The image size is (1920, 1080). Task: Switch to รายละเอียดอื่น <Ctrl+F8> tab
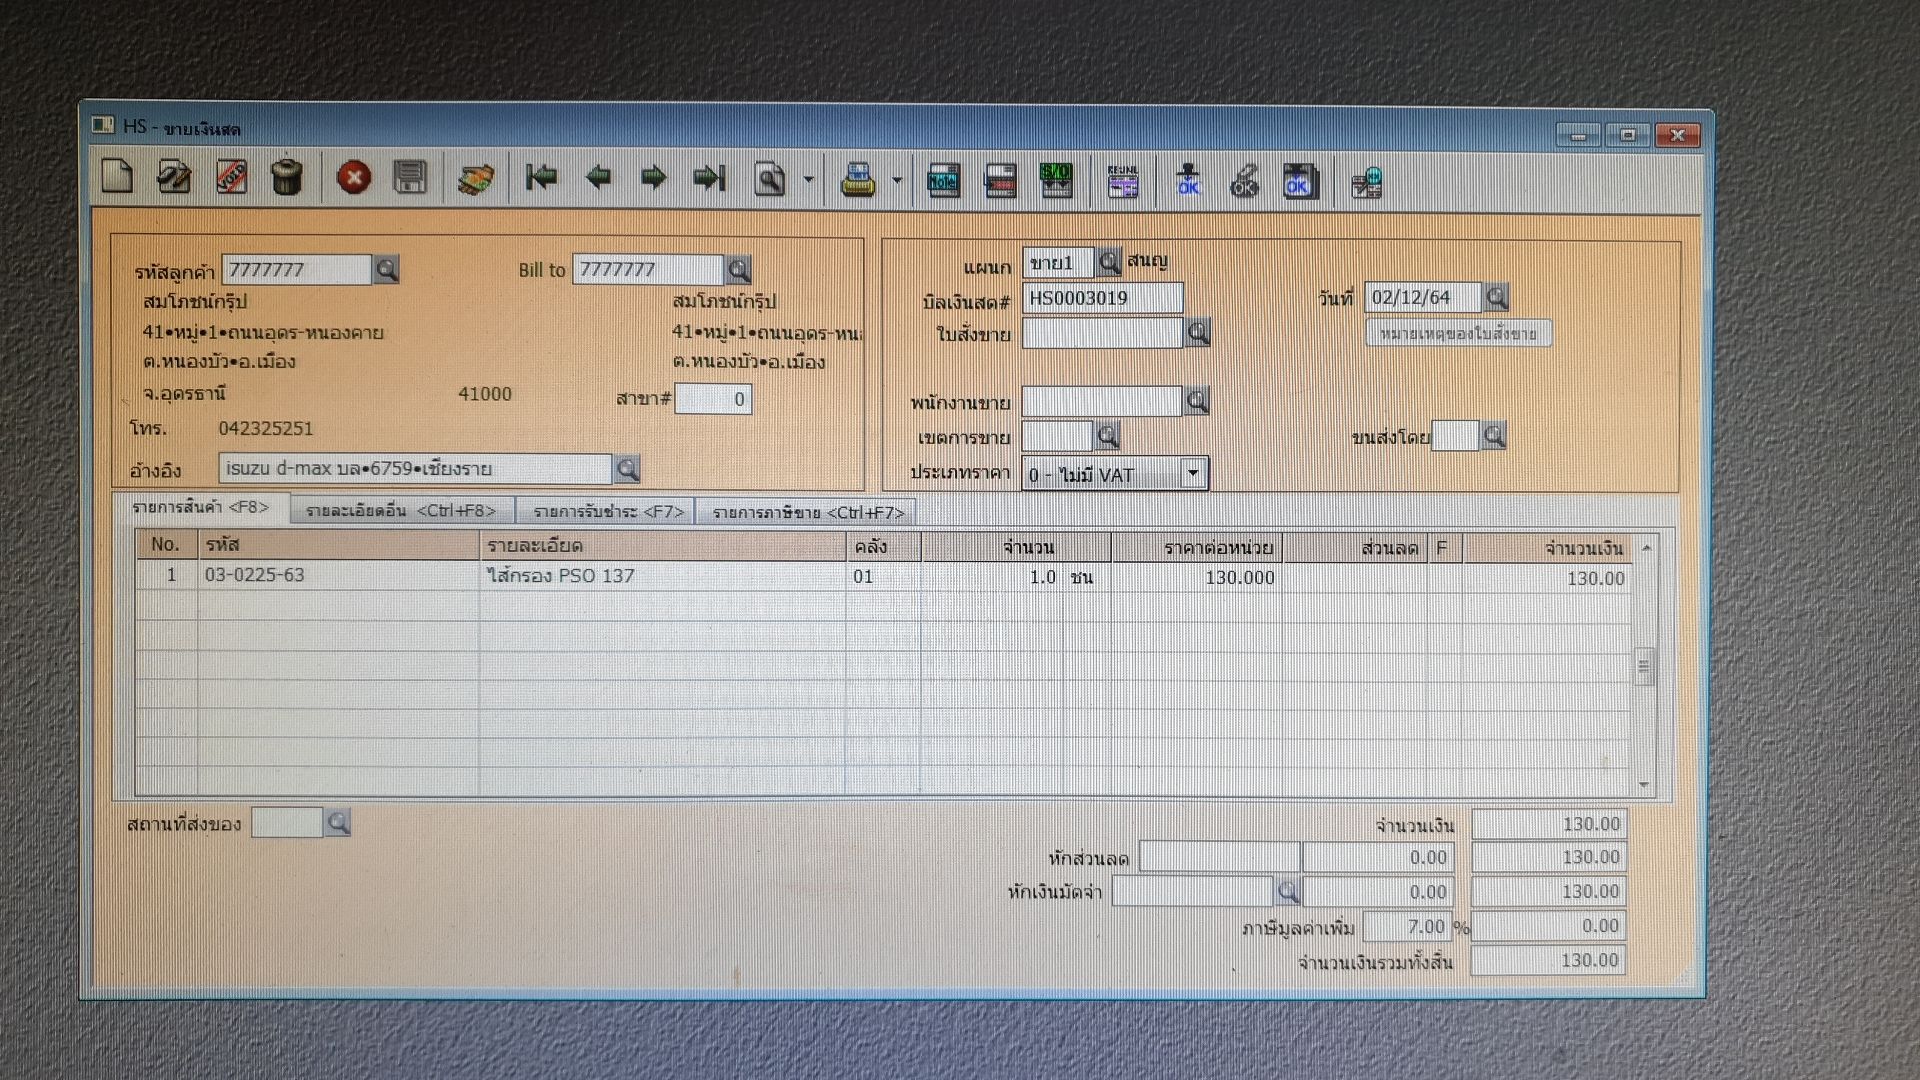(x=401, y=511)
